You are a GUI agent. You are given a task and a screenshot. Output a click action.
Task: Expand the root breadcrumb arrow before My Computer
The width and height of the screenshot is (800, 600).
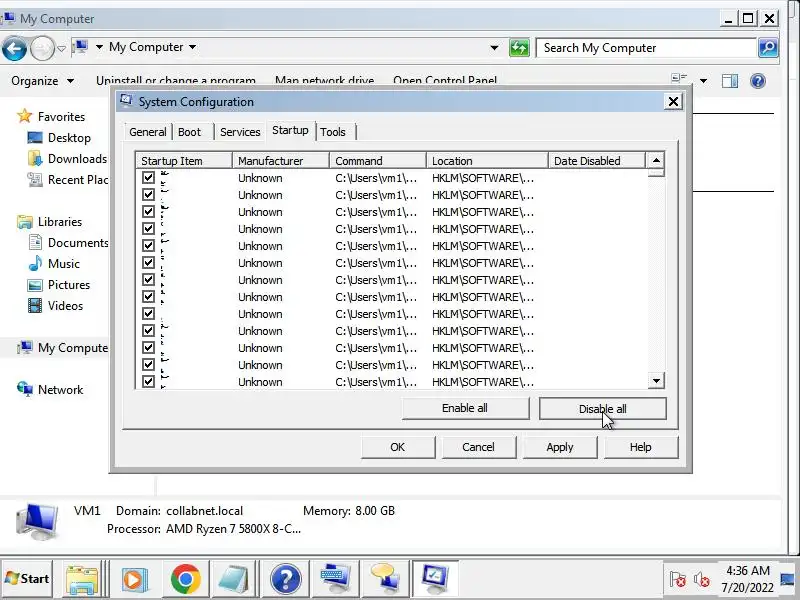point(99,47)
